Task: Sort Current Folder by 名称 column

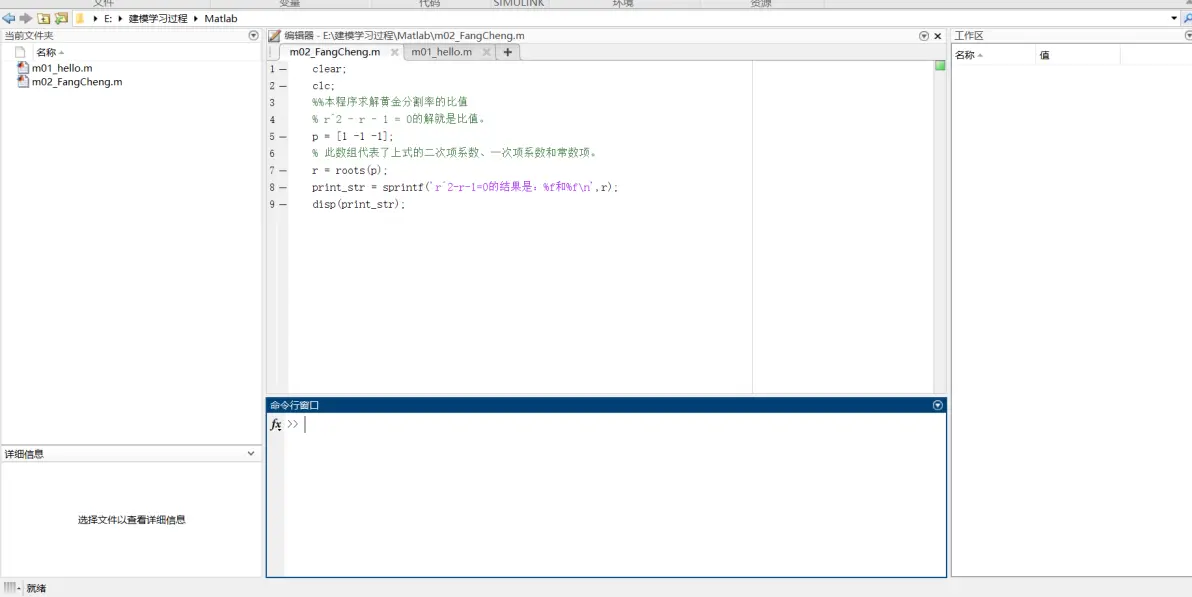Action: tap(46, 52)
